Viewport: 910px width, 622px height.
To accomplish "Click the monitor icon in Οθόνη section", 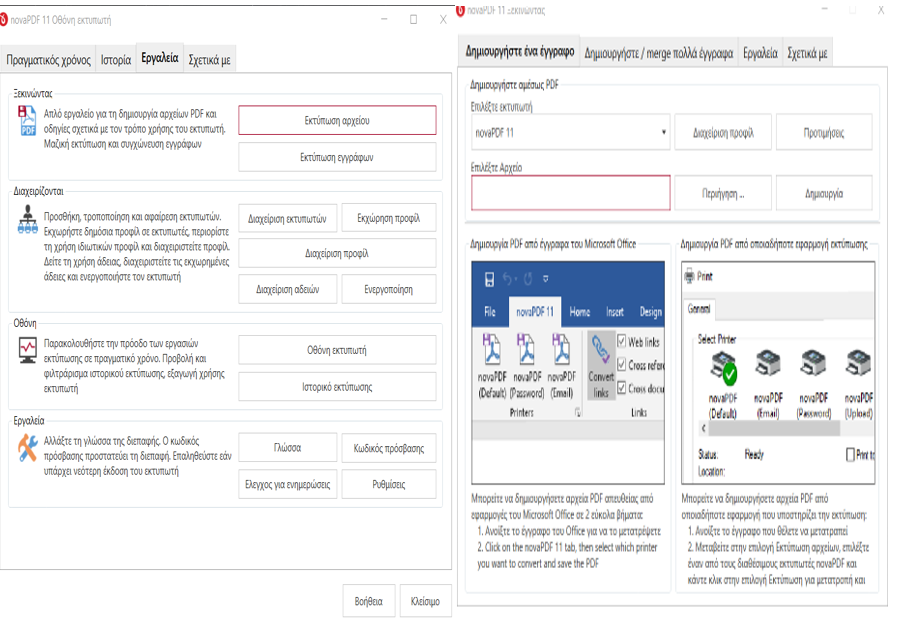I will [27, 351].
